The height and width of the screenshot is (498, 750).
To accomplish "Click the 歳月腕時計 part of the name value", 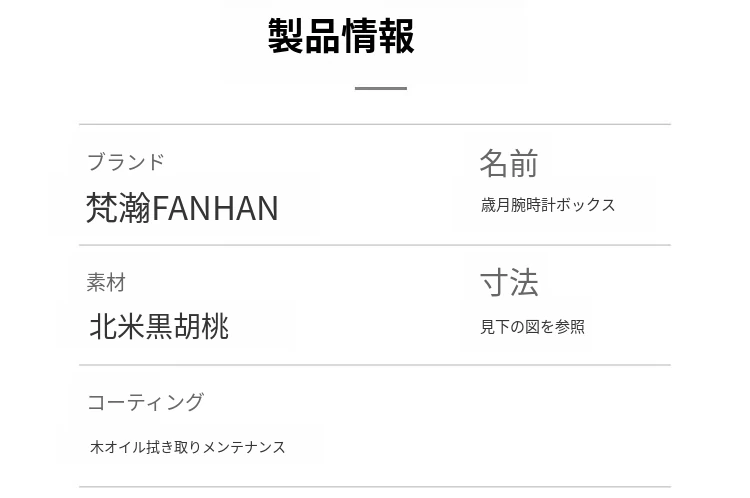I will 516,205.
